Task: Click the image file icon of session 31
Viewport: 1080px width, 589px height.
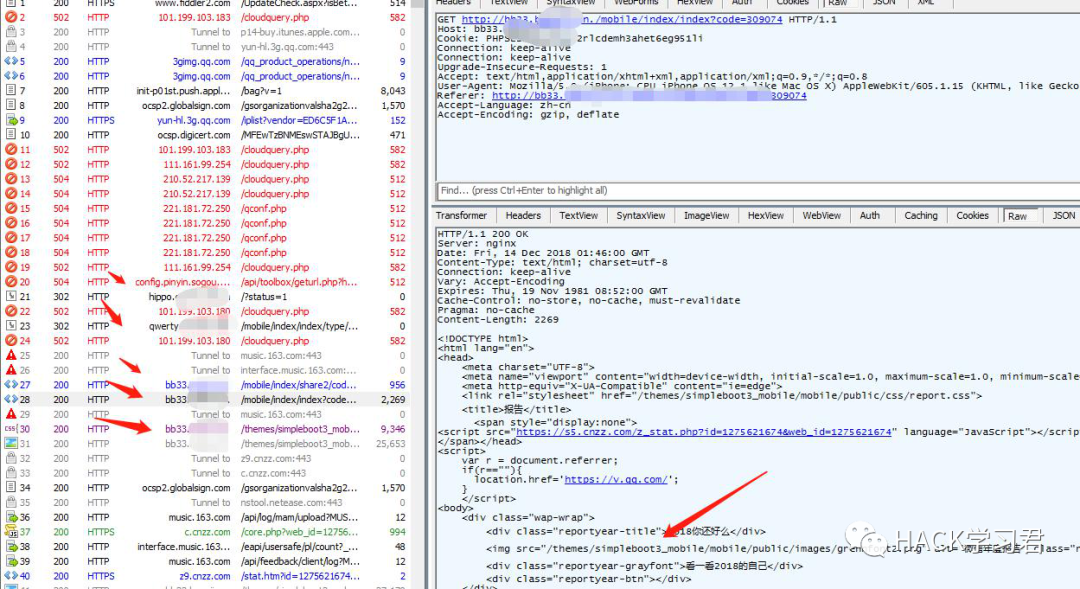Action: tap(11, 444)
